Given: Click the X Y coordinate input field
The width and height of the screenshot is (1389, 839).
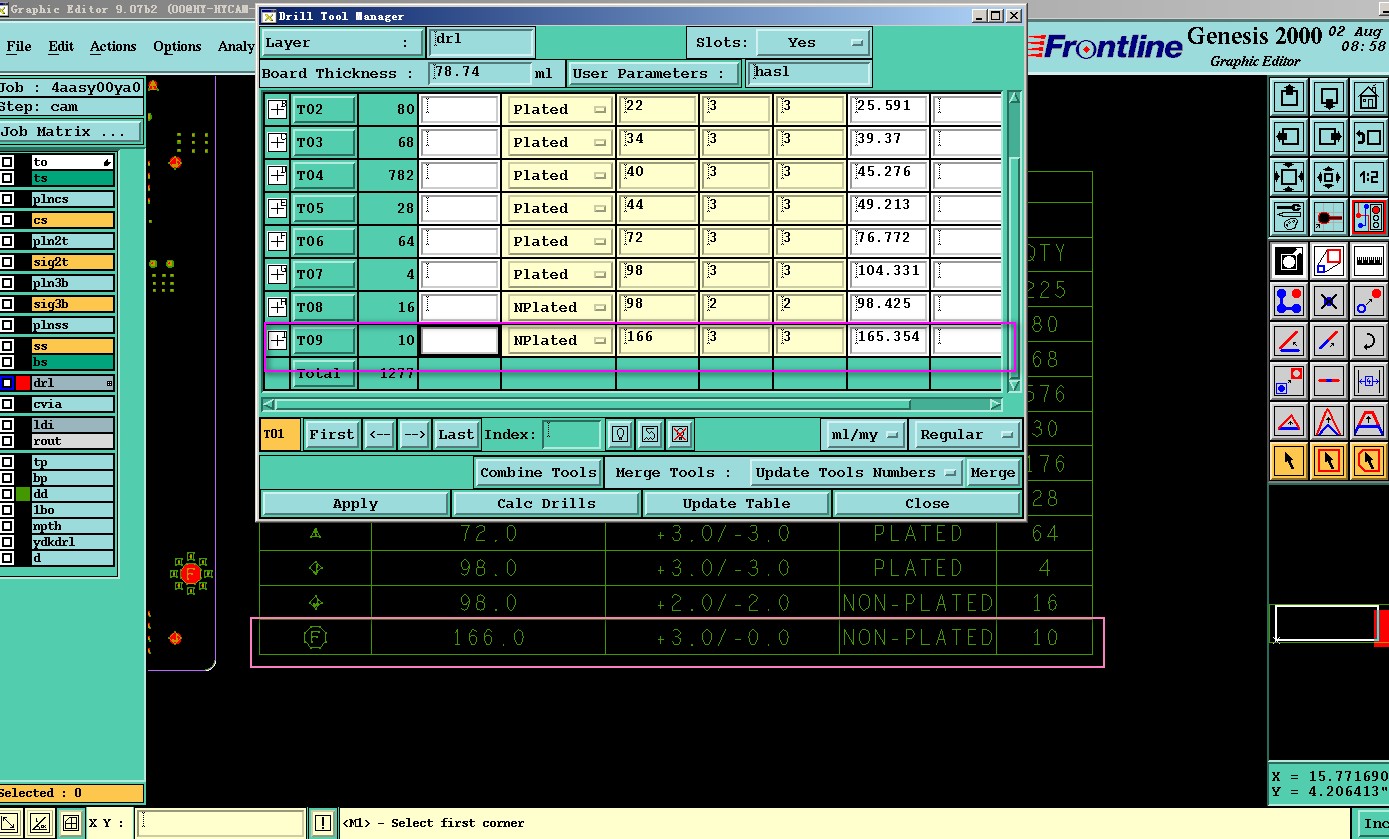Looking at the screenshot, I should coord(219,823).
